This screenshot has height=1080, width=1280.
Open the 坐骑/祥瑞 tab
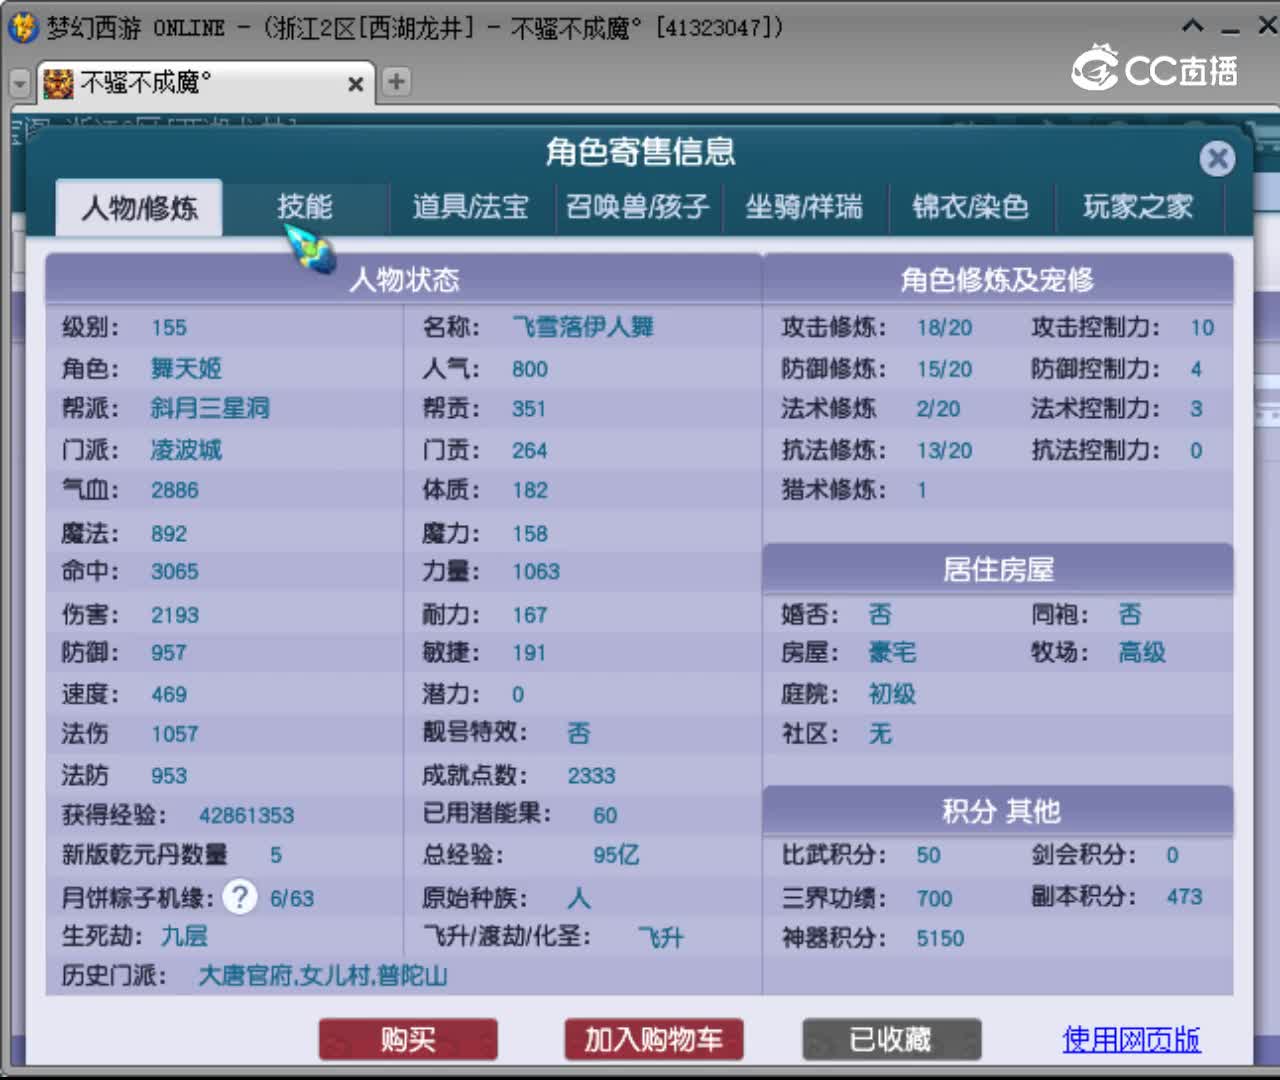click(x=804, y=207)
